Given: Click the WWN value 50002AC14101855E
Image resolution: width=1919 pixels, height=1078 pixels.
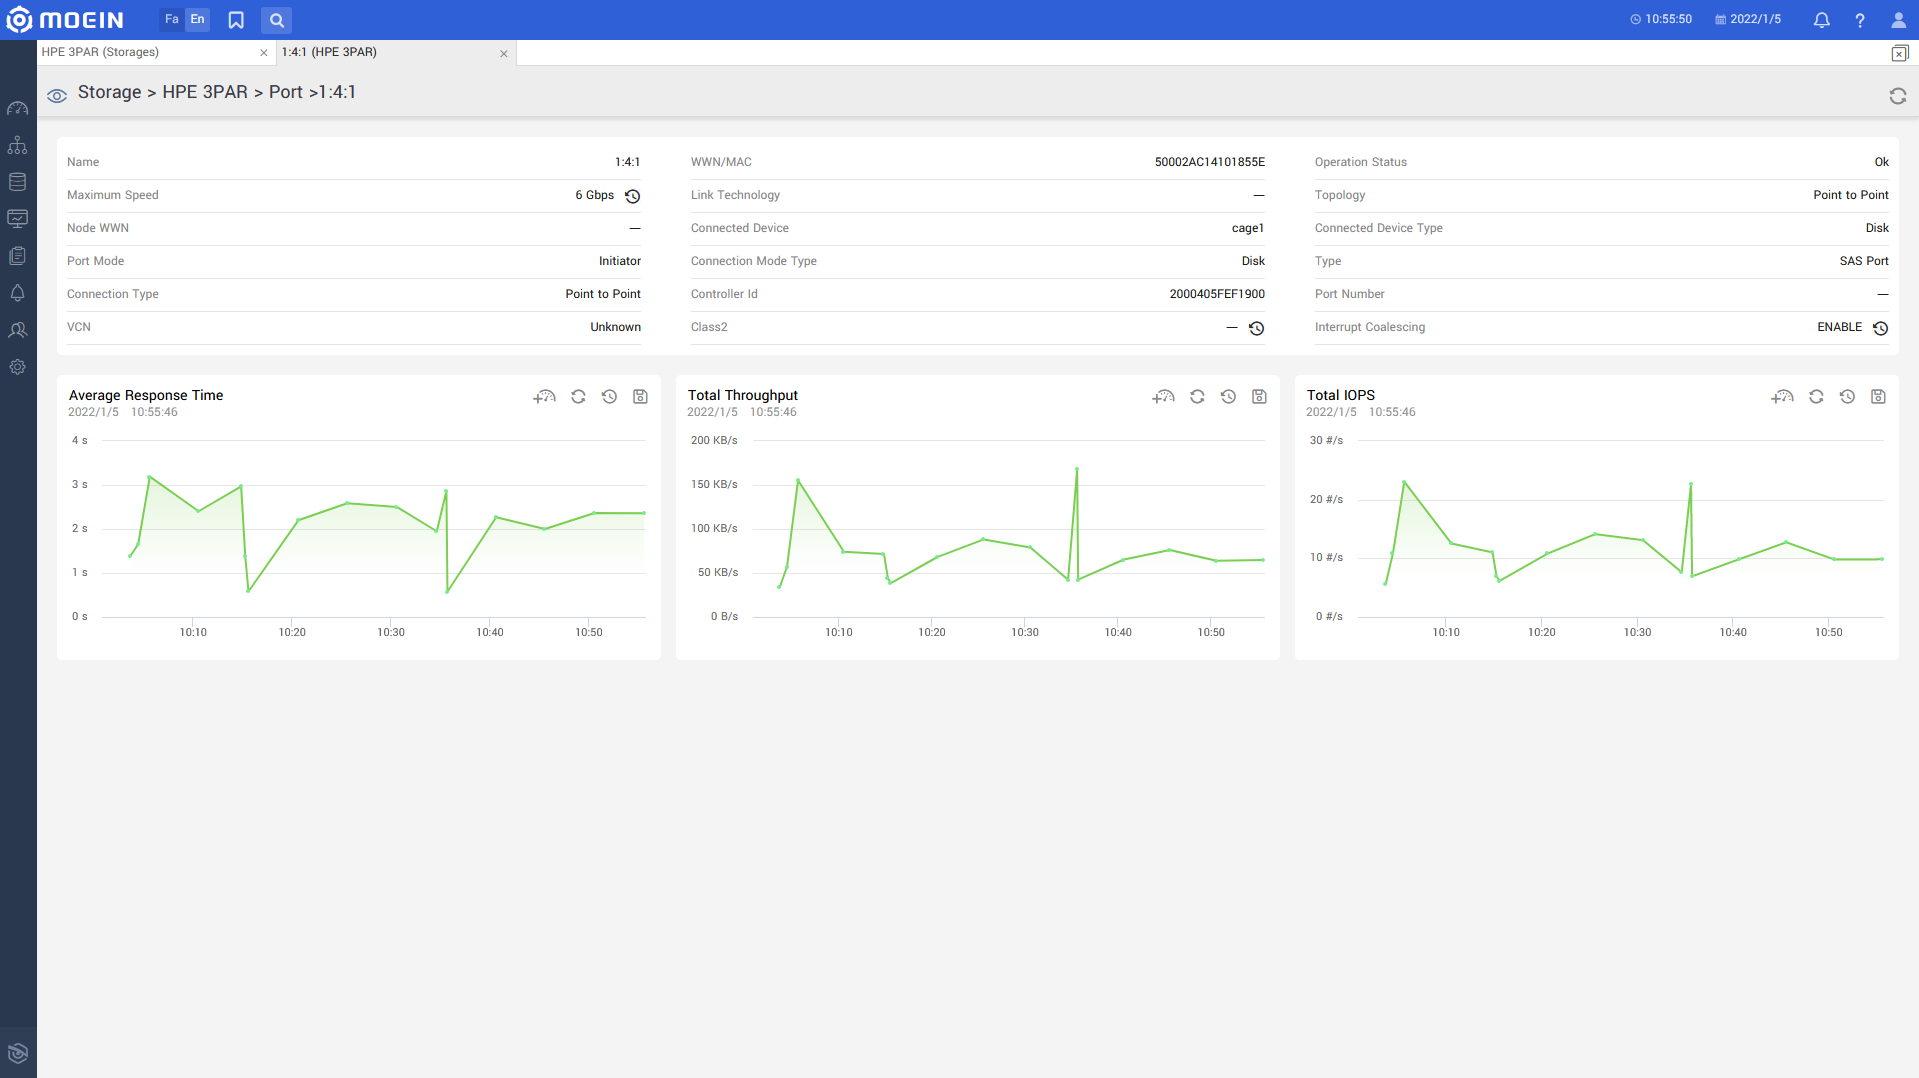Looking at the screenshot, I should (x=1210, y=162).
